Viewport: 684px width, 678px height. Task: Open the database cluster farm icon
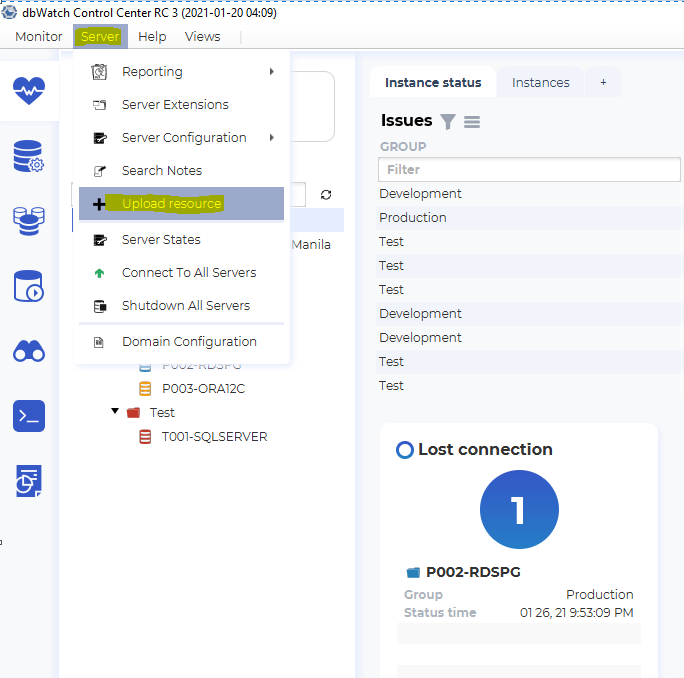[28, 221]
